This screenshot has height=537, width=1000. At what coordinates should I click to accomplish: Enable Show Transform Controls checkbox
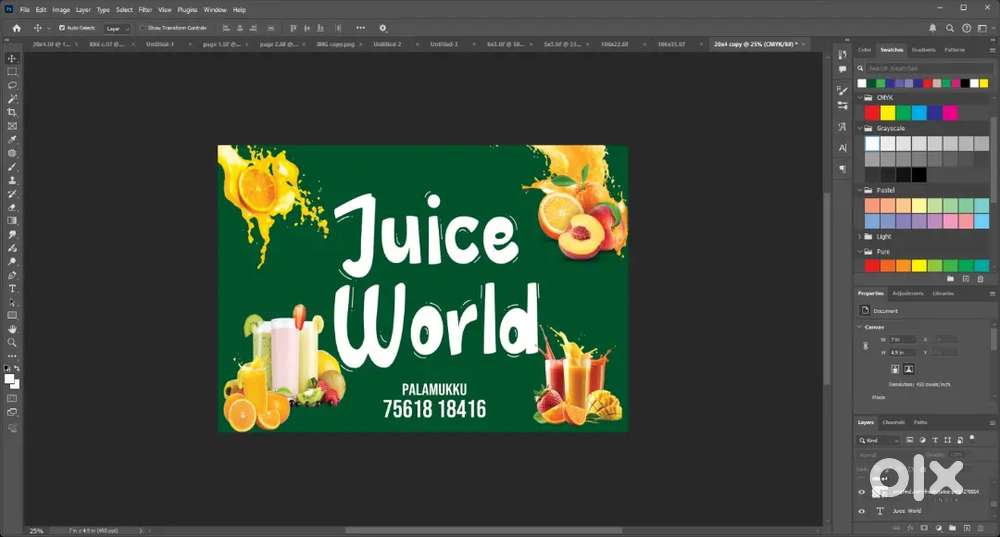coord(142,28)
